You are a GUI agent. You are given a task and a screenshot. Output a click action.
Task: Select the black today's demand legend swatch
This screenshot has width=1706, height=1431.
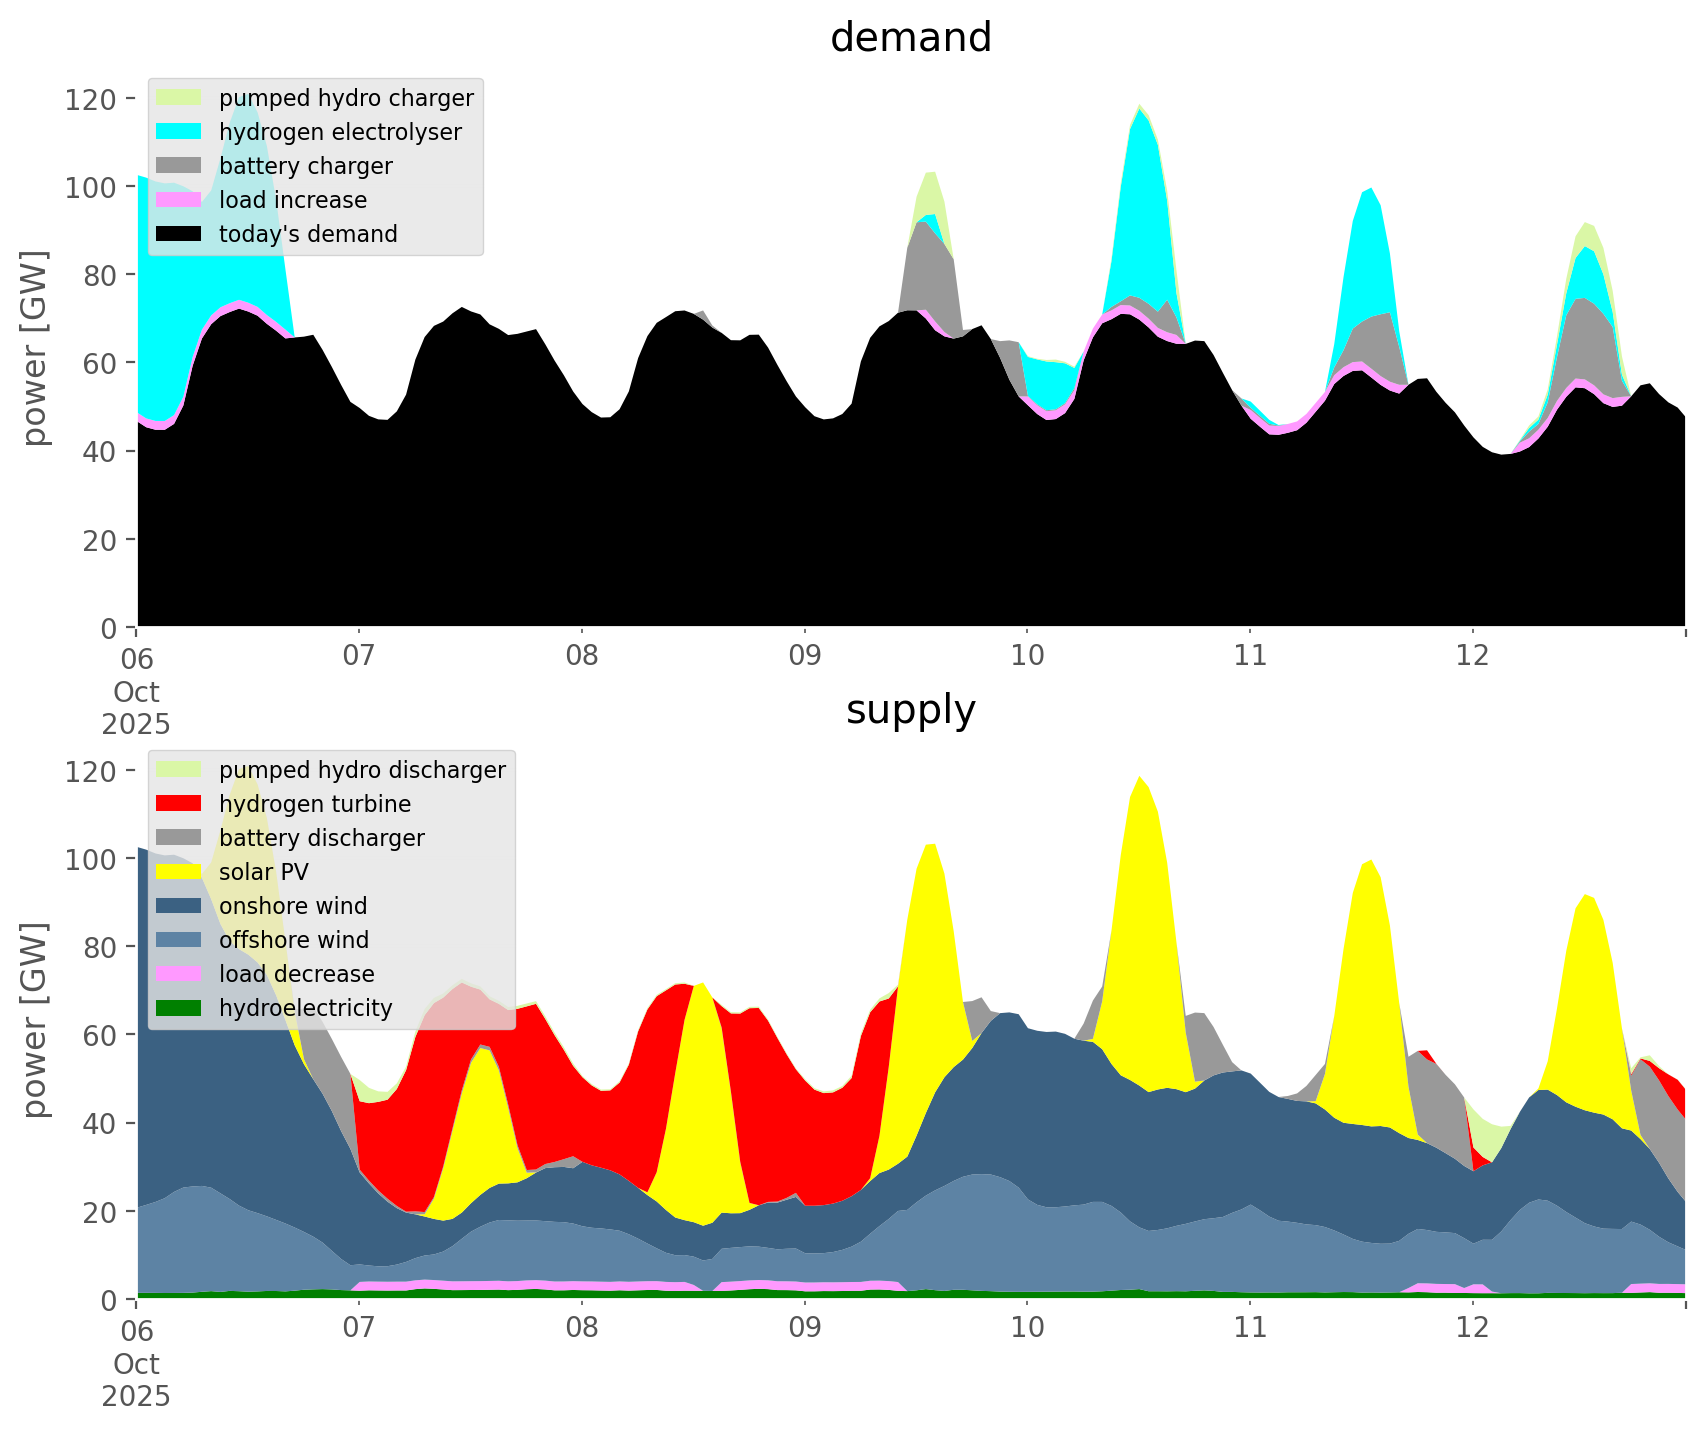pos(180,234)
